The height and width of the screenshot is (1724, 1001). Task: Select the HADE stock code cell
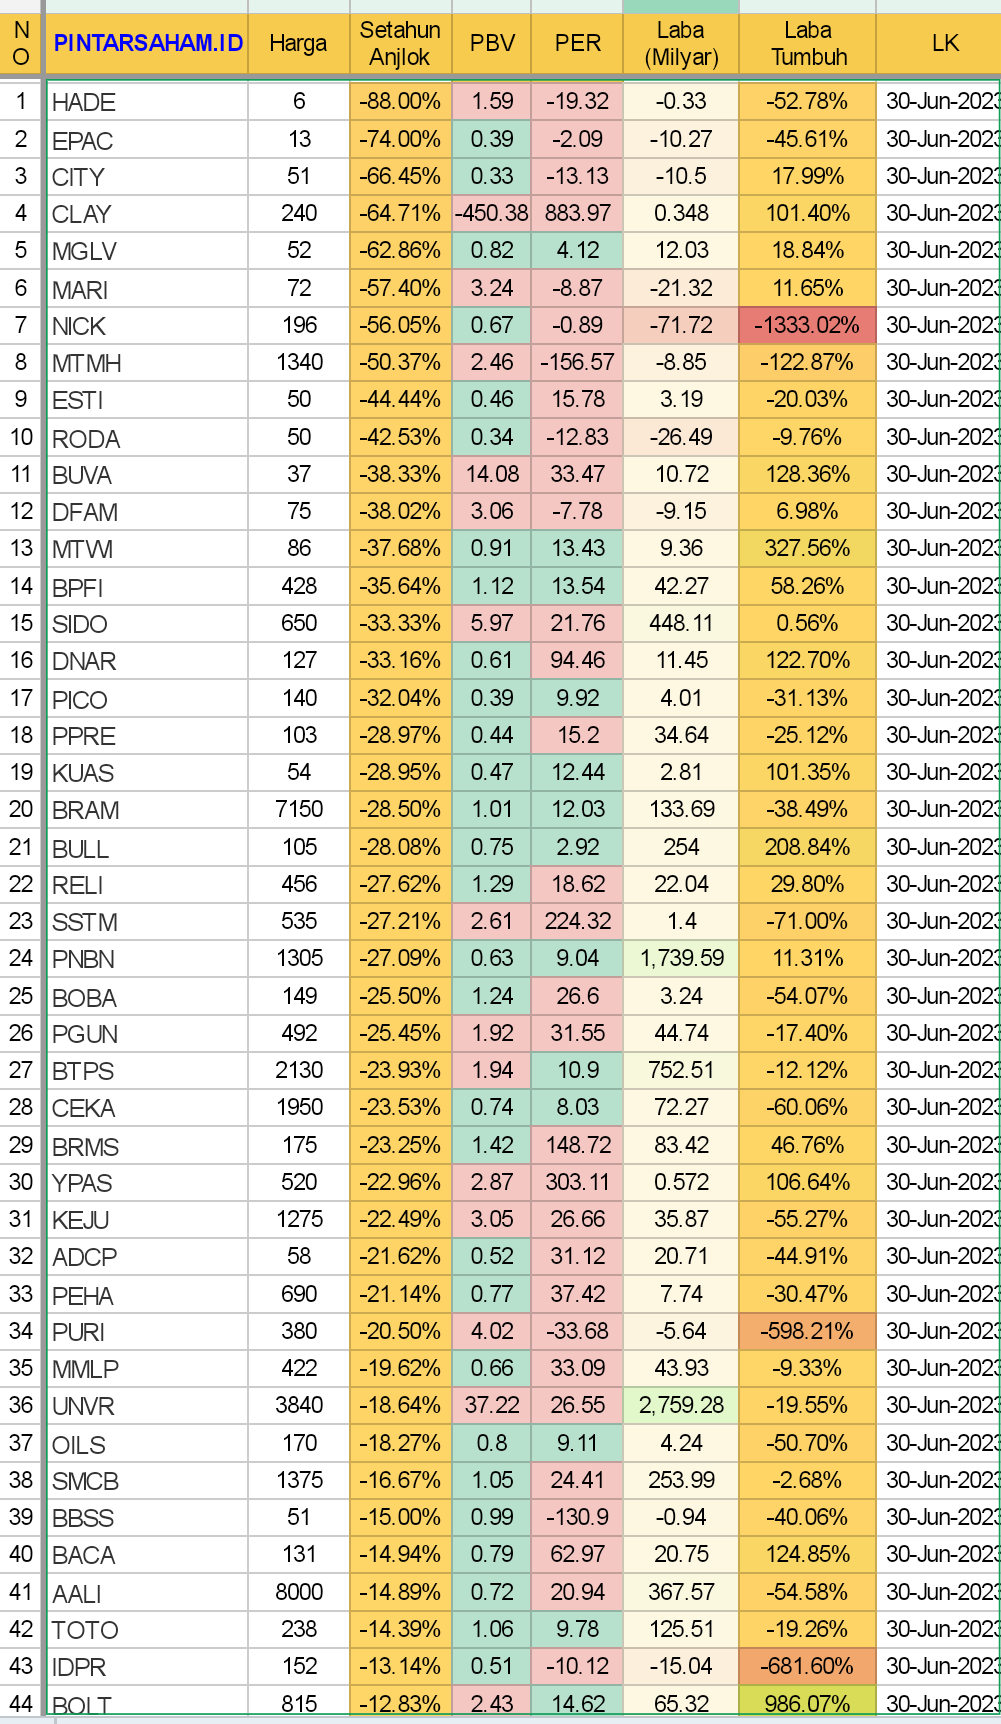147,102
